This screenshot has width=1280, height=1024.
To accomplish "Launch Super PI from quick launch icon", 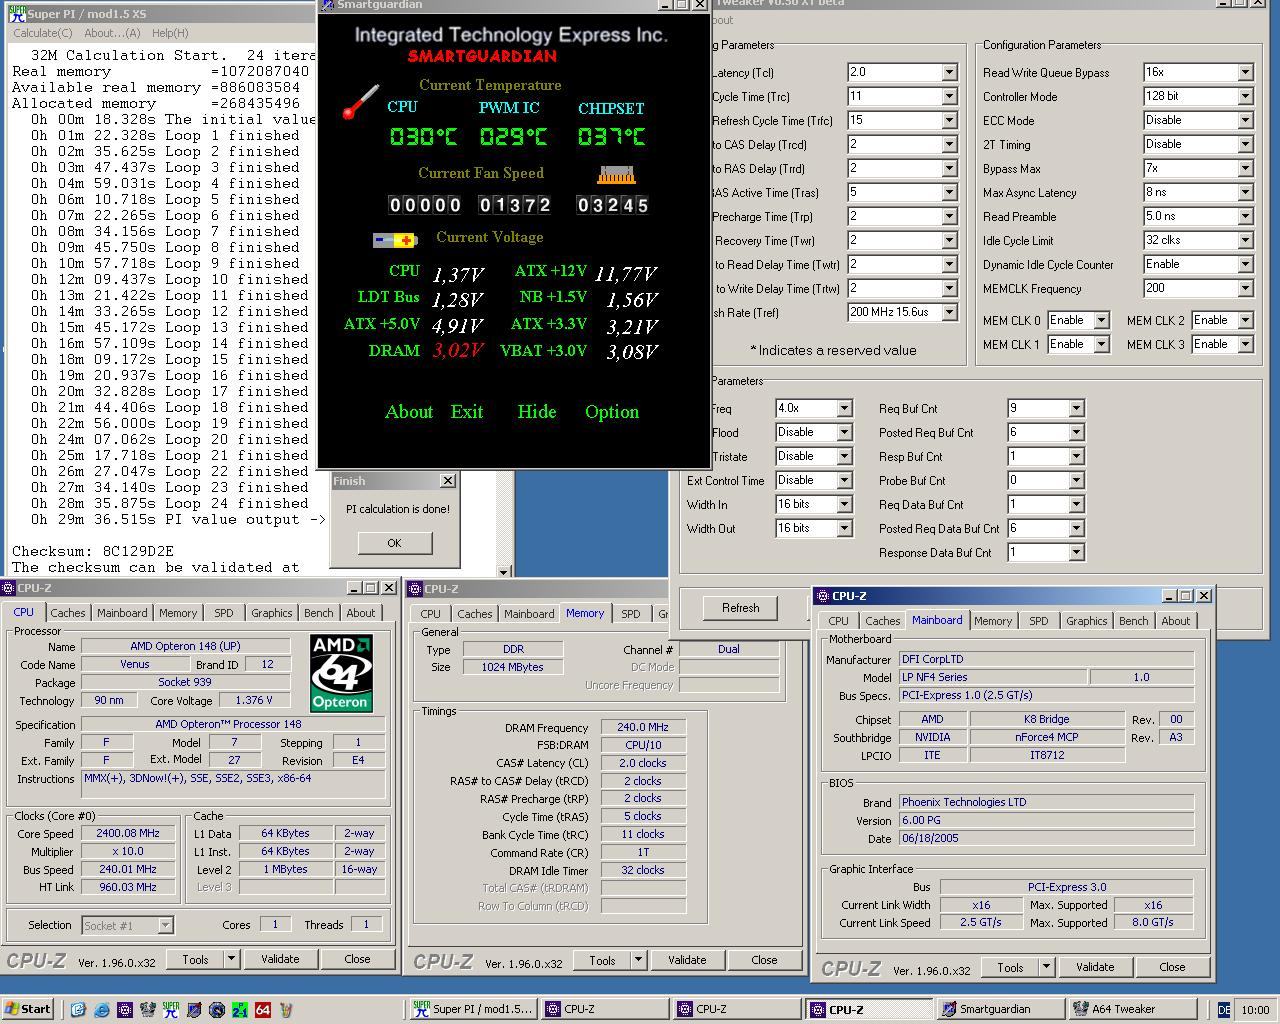I will coord(171,1009).
